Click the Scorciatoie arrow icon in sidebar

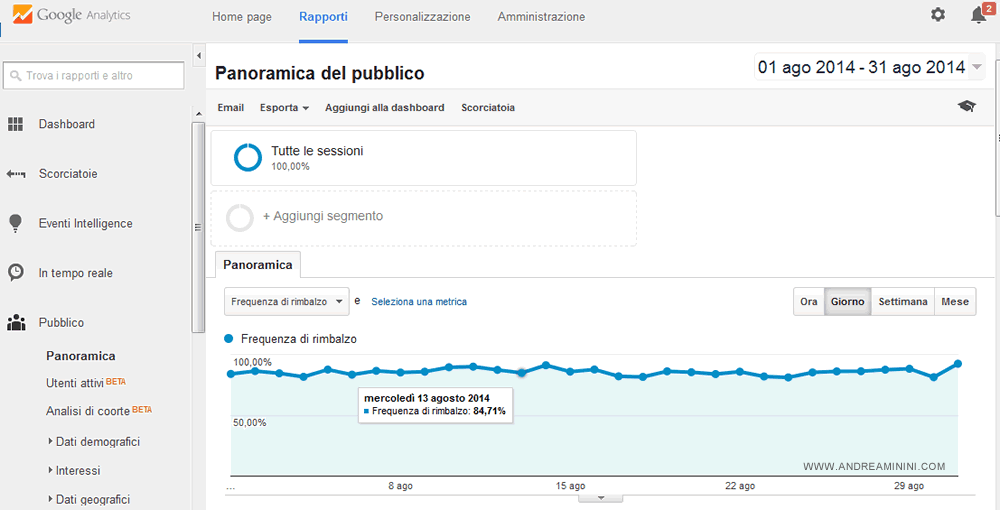click(x=16, y=174)
